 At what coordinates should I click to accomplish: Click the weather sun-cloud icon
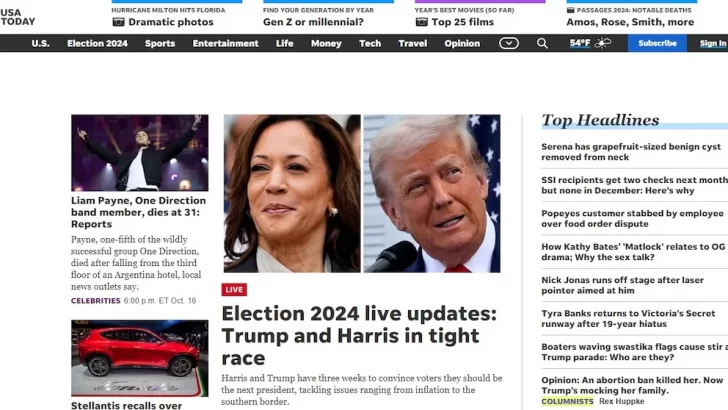tap(603, 43)
